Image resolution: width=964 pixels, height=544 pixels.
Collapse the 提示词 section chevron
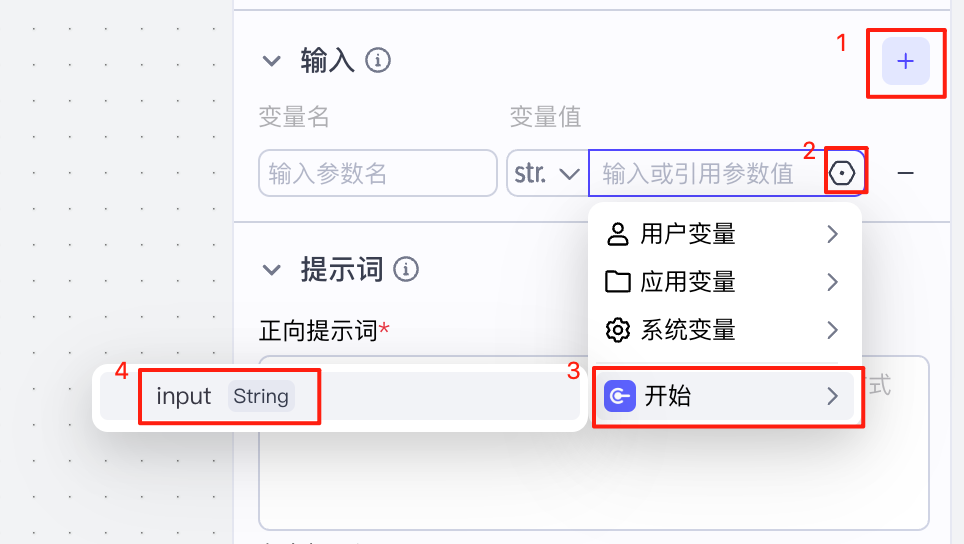[x=272, y=269]
